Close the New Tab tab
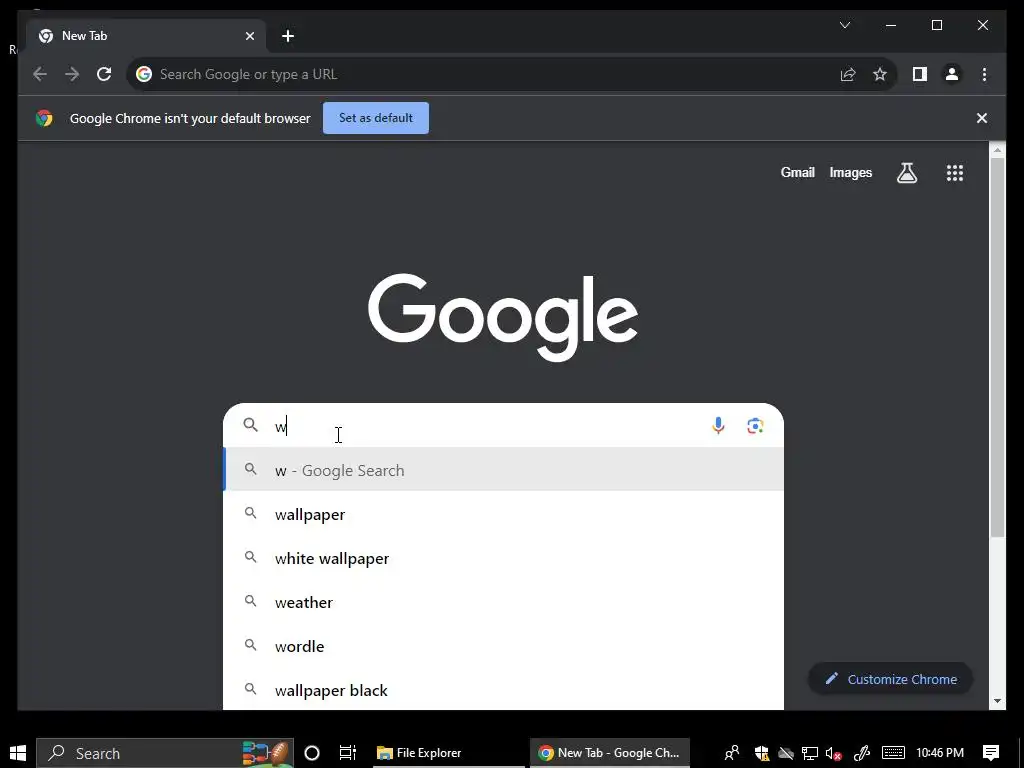1024x768 pixels. pyautogui.click(x=249, y=36)
